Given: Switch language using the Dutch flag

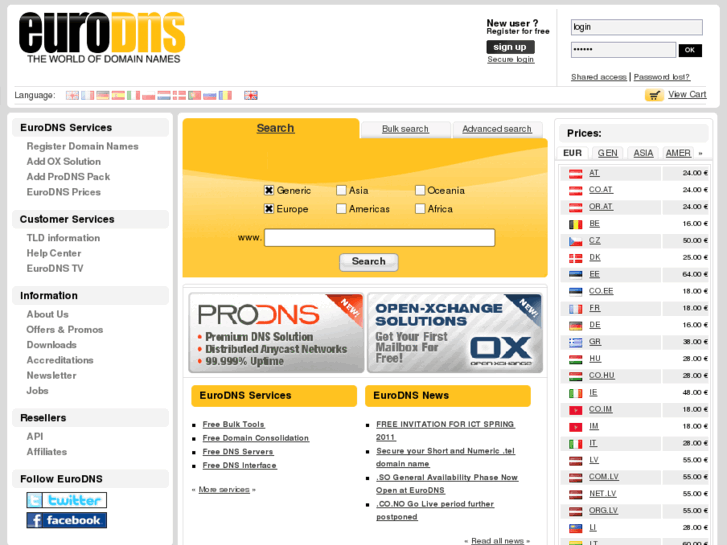Looking at the screenshot, I should click(x=164, y=96).
